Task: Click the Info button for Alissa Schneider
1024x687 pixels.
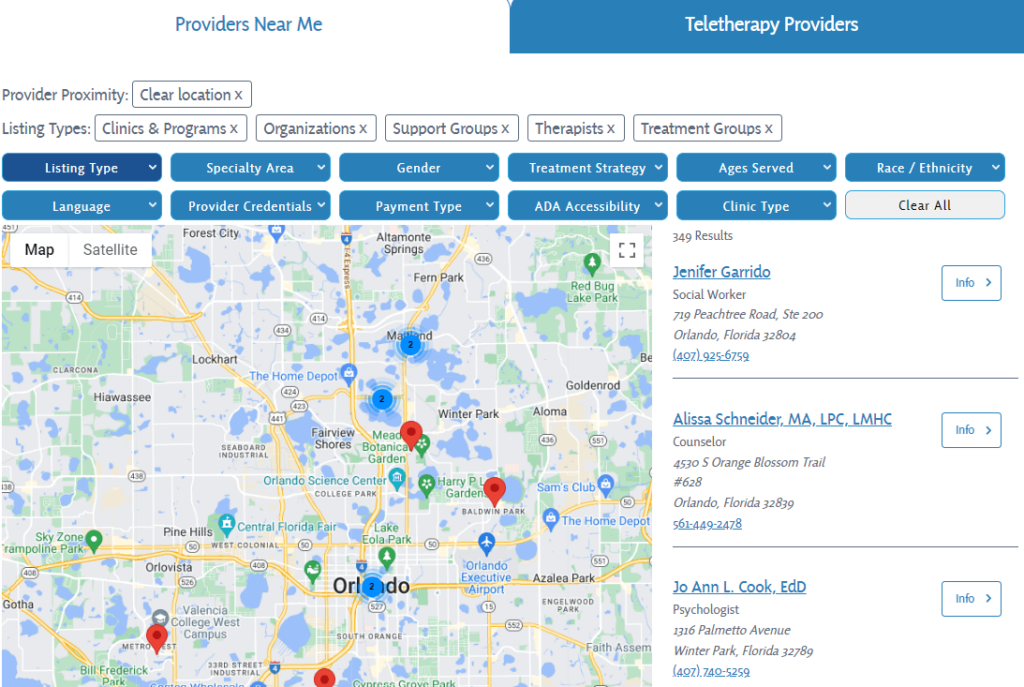Action: coord(971,430)
